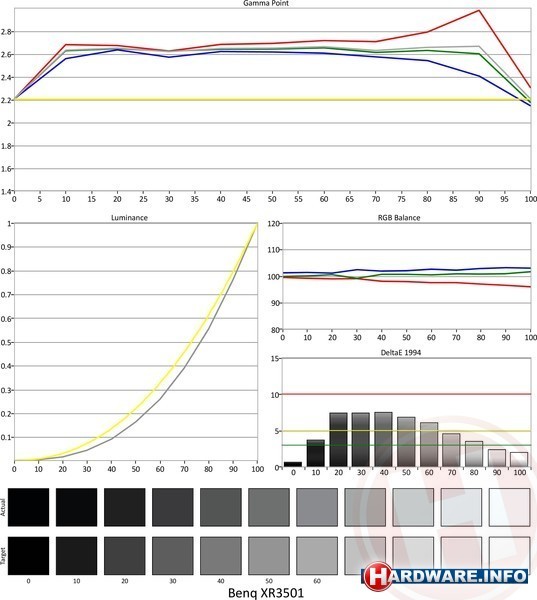The width and height of the screenshot is (537, 600).
Task: Click the 0.5 y-axis label on Luminance chart
Action: (x=6, y=342)
